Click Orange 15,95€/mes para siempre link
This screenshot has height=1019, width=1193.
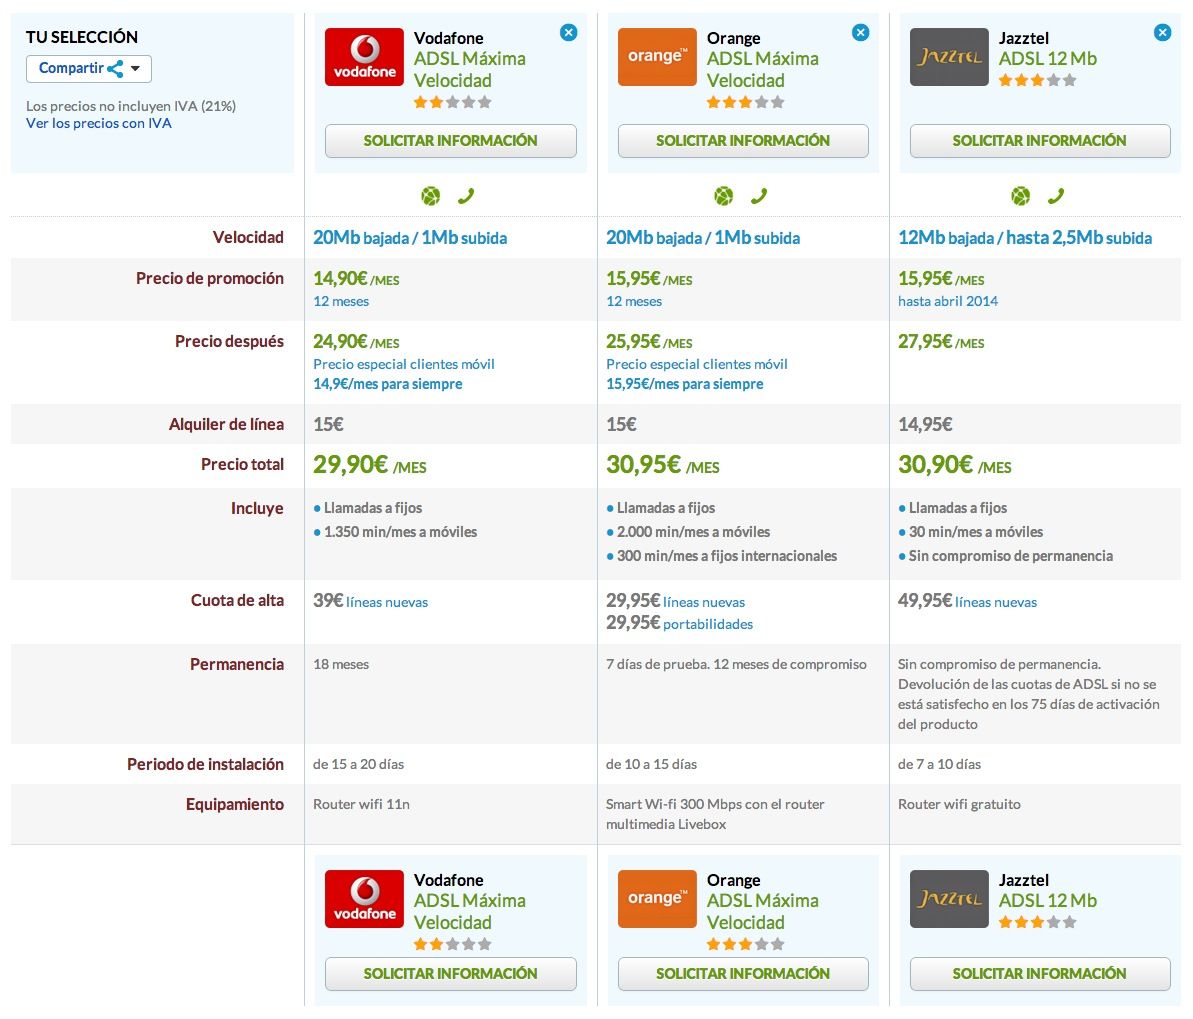(x=685, y=384)
